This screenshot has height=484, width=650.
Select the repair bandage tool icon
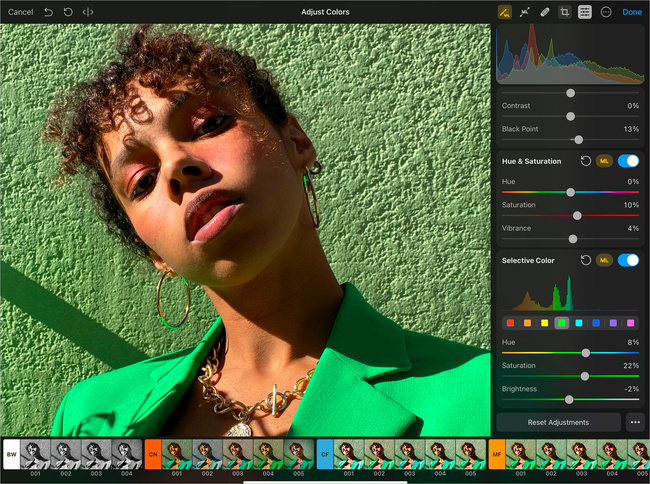click(545, 12)
